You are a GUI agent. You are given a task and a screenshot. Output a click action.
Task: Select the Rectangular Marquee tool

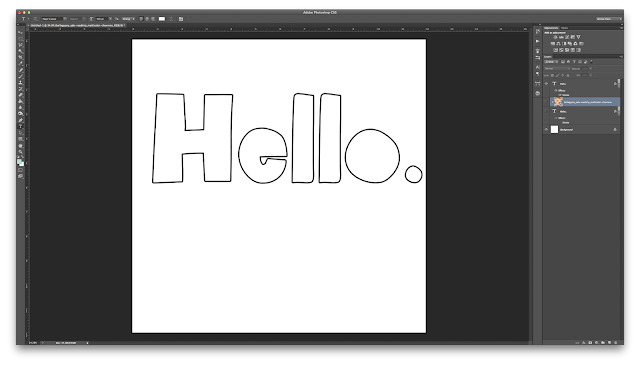click(21, 40)
